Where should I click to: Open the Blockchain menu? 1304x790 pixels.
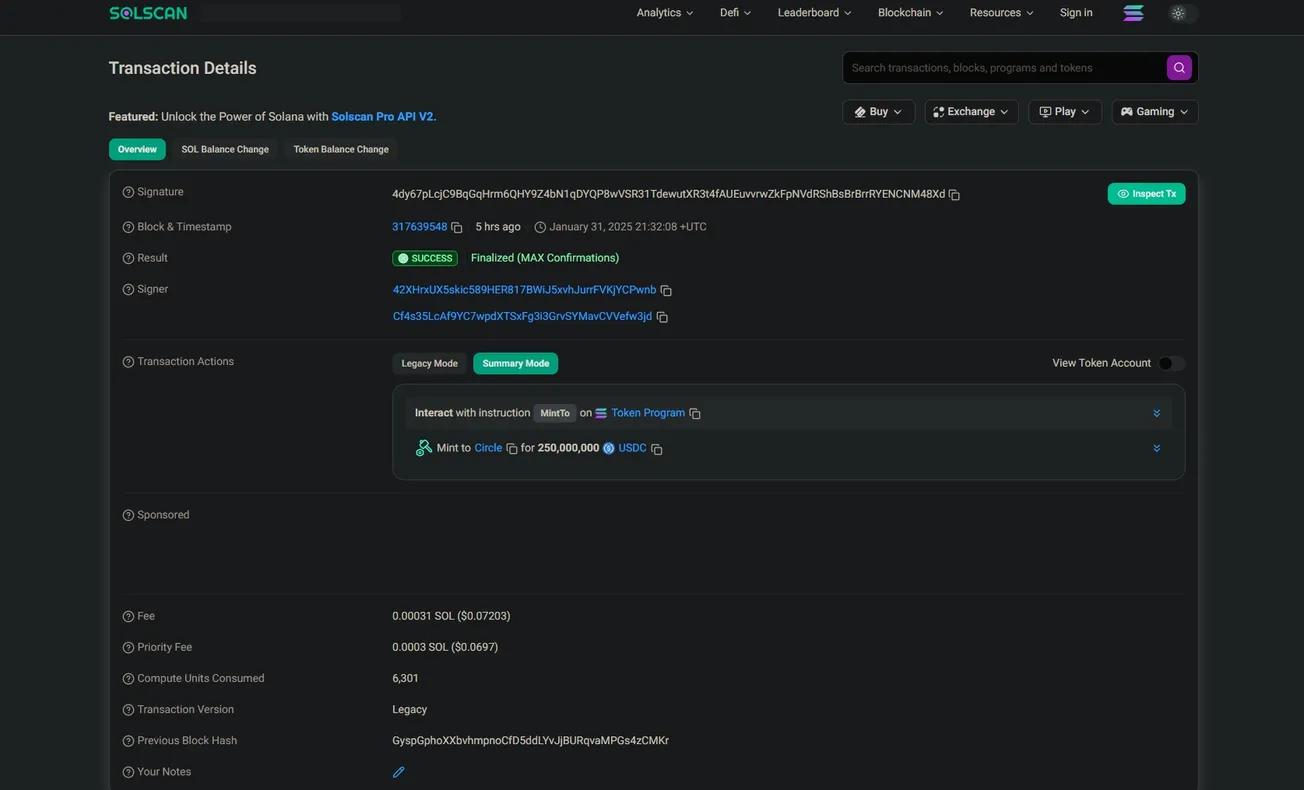(x=911, y=13)
